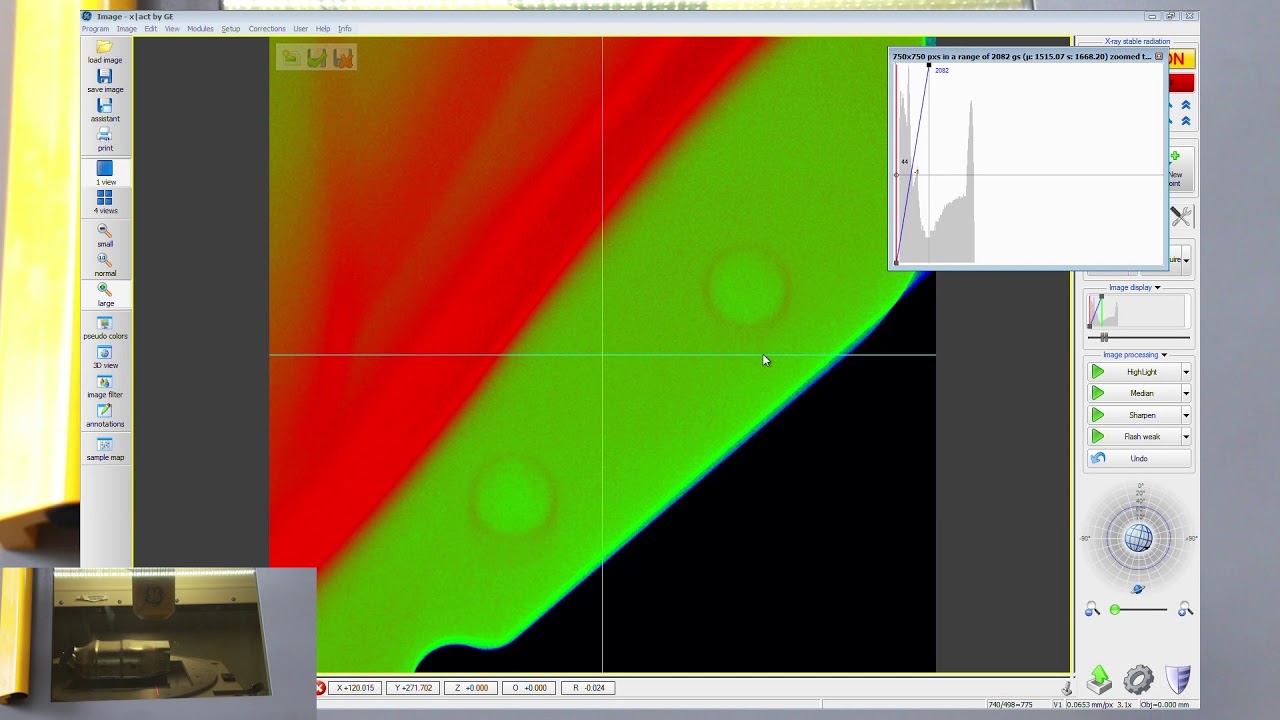Open the Setup menu
This screenshot has width=1280, height=720.
pos(231,29)
